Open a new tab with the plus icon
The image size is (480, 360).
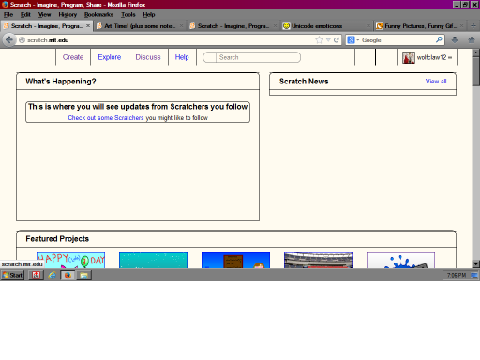click(x=473, y=26)
